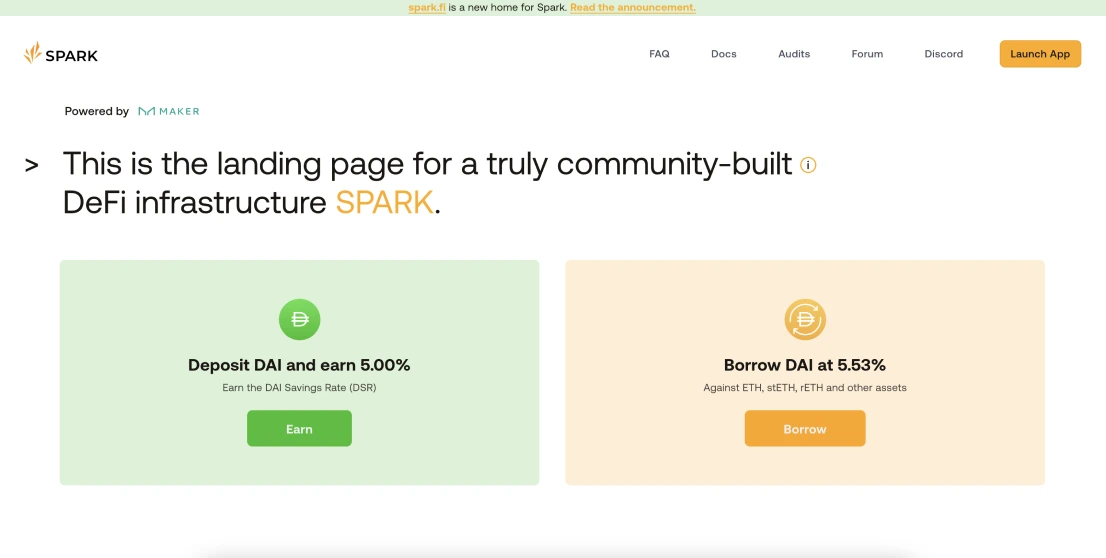Click the orange Borrow button

point(805,428)
